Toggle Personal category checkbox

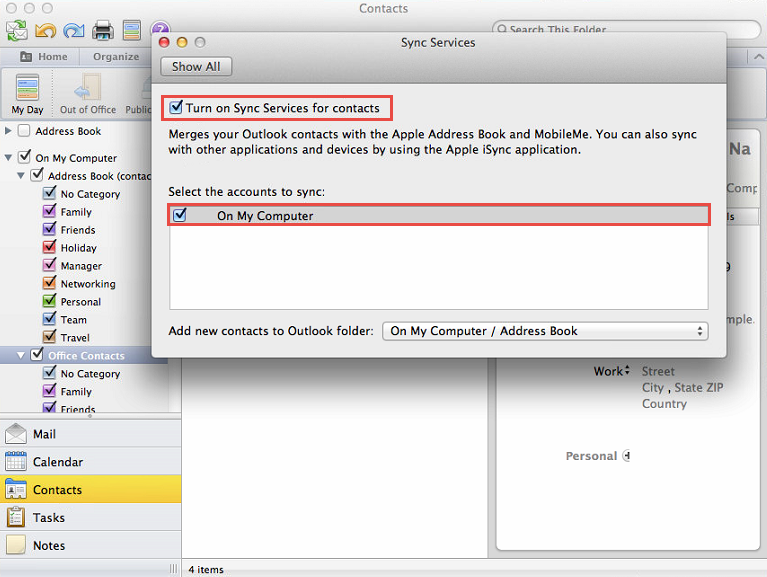[x=49, y=300]
